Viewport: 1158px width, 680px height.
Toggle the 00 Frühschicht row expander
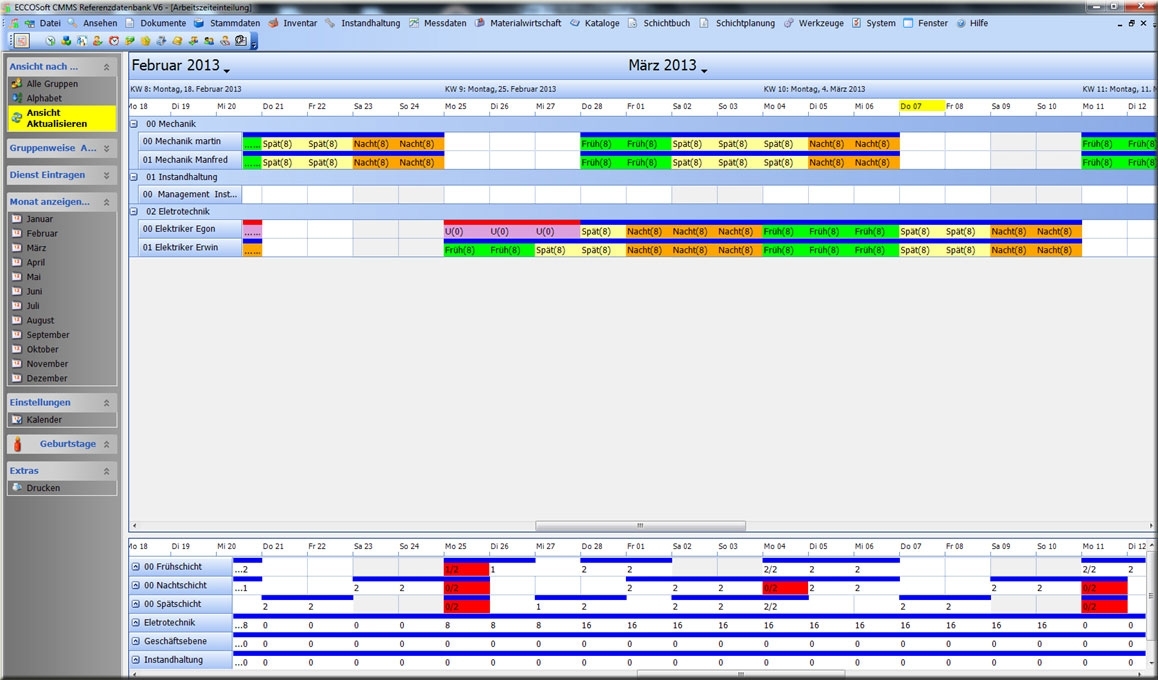coord(136,566)
